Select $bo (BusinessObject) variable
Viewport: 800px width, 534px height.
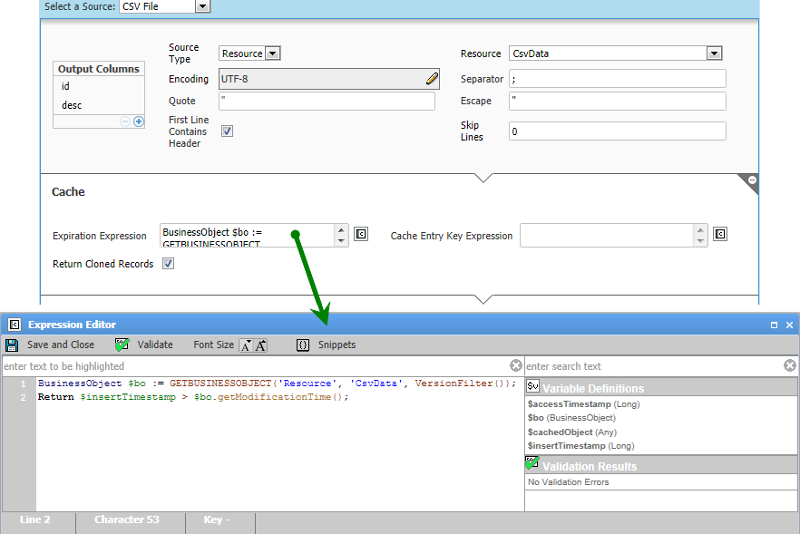pyautogui.click(x=571, y=418)
